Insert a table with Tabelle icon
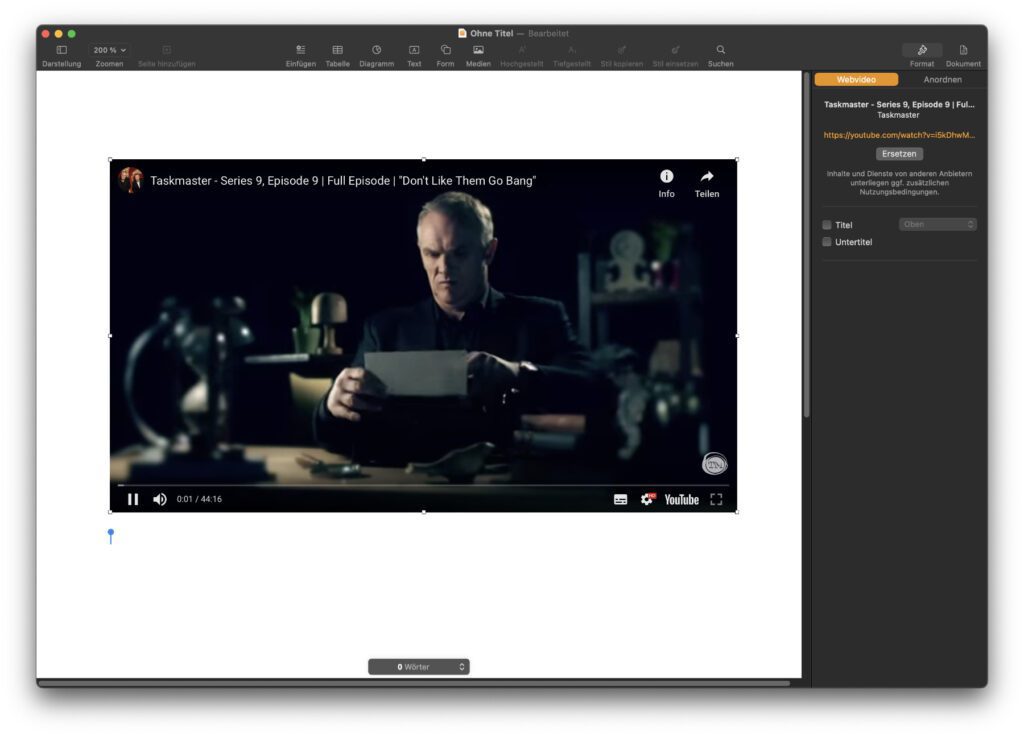This screenshot has height=736, width=1024. coord(338,50)
